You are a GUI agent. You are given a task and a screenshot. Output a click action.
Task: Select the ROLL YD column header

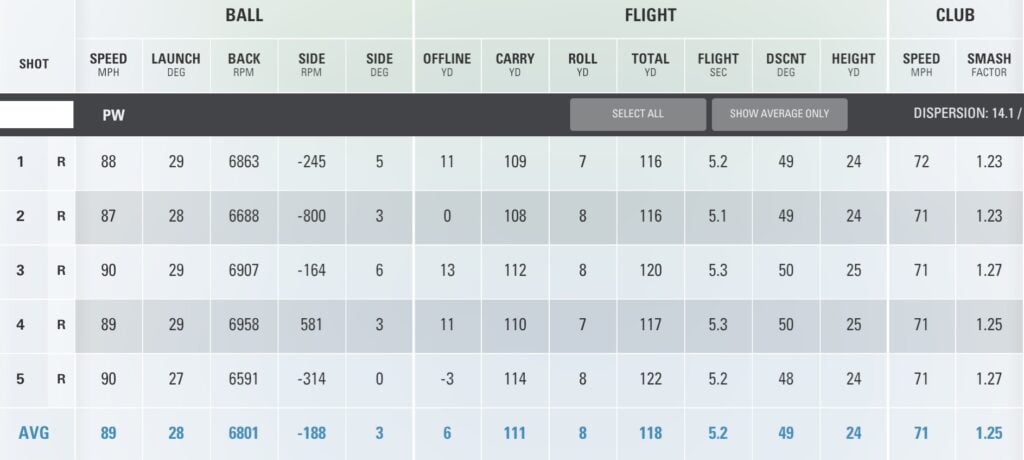click(582, 64)
